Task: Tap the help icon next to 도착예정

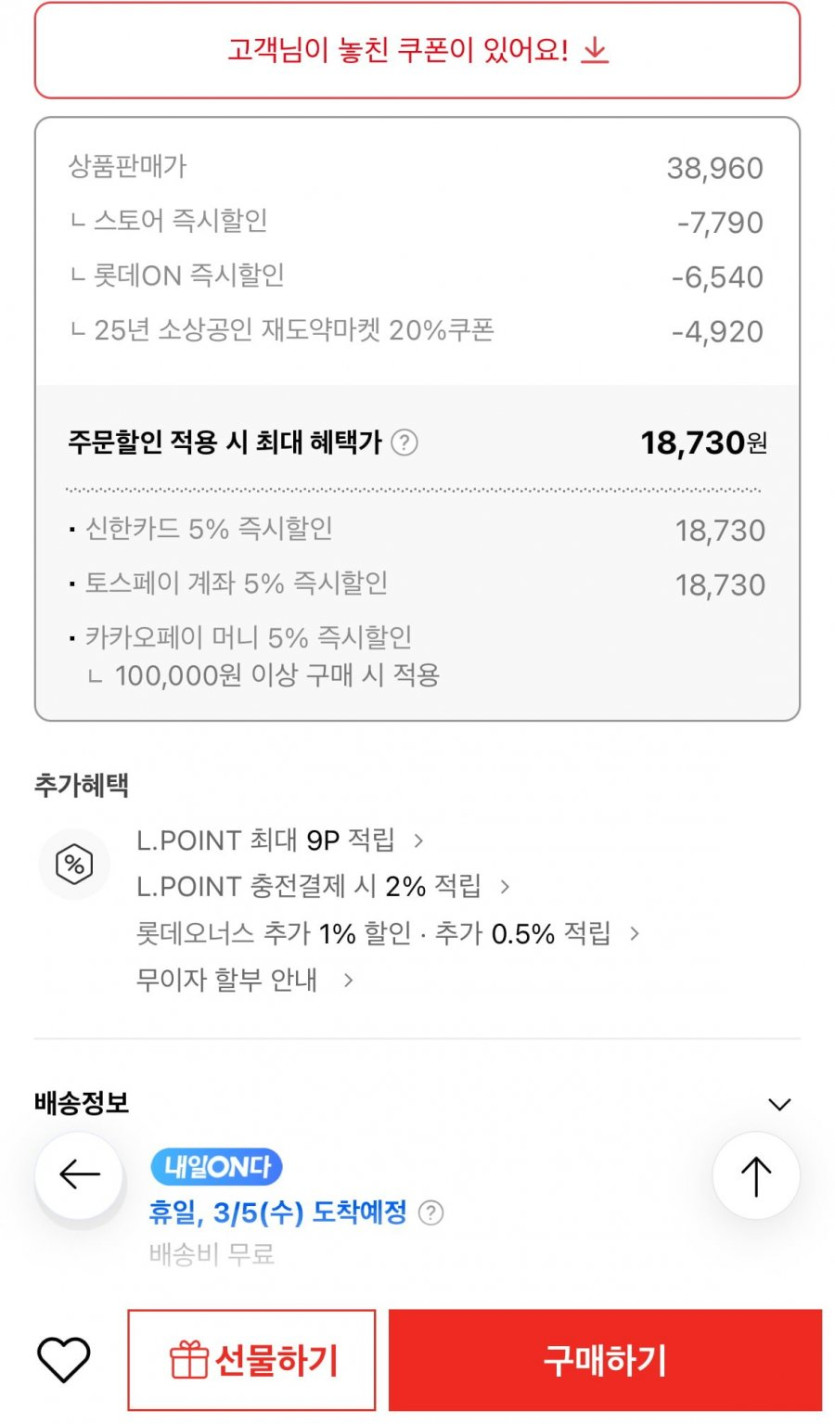Action: 430,1214
